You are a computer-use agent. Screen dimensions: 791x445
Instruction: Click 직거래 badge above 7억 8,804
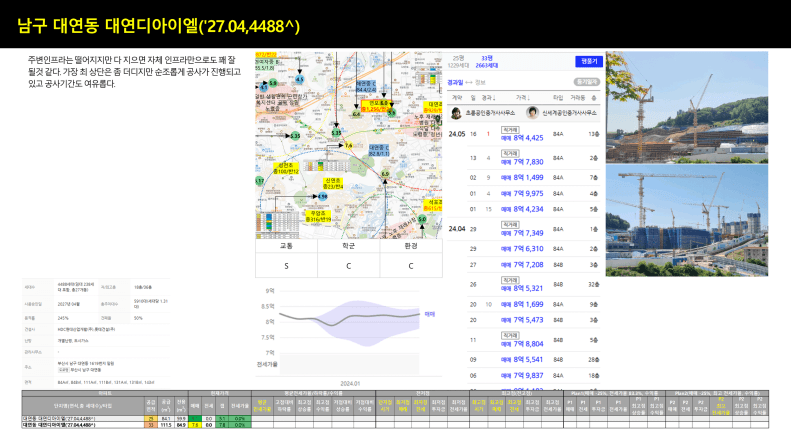[x=510, y=336]
